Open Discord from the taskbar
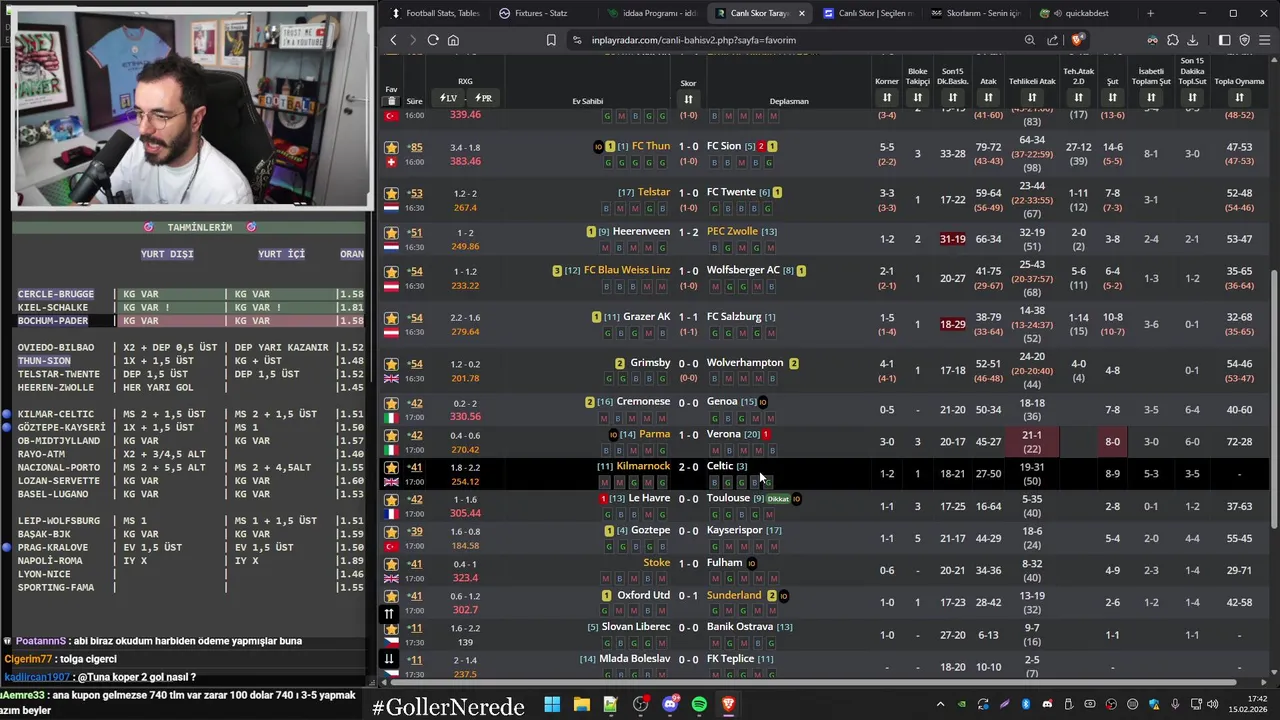 point(670,704)
